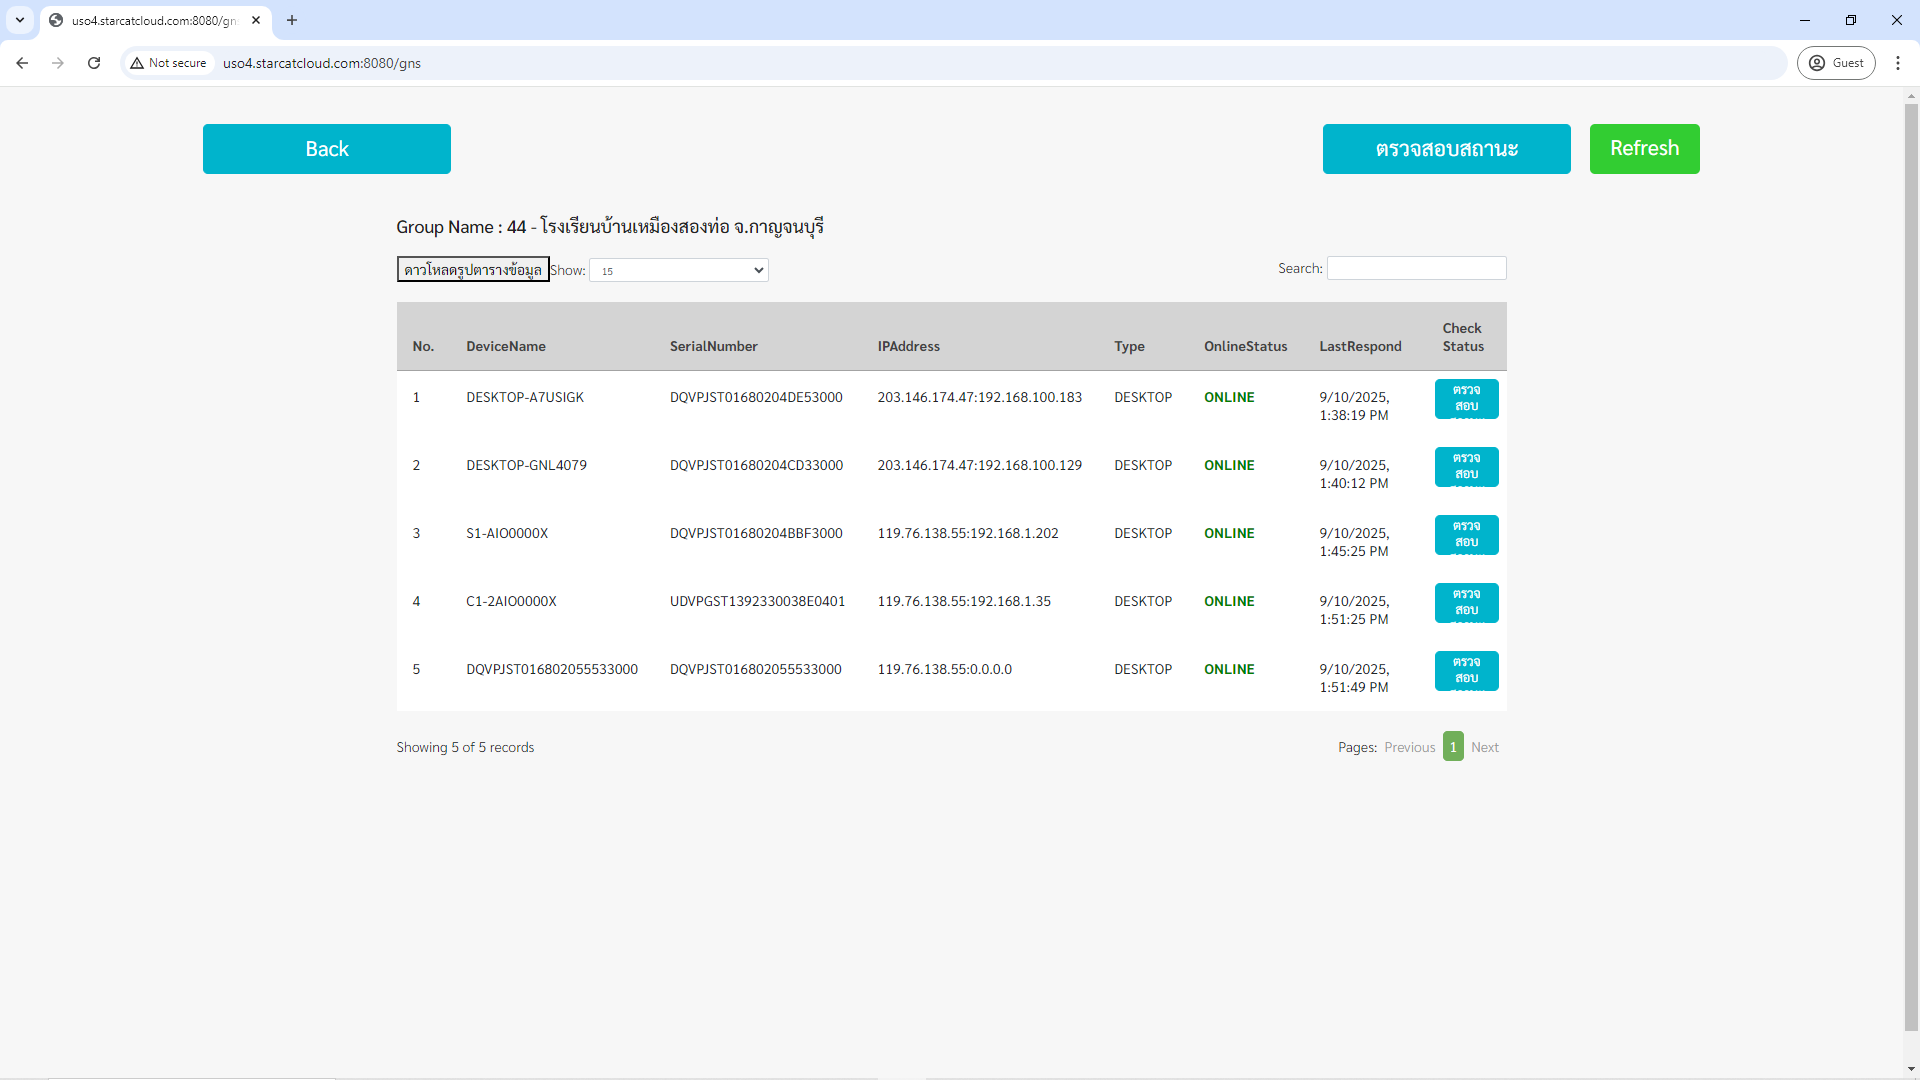Viewport: 1920px width, 1080px height.
Task: Go to page 1 in pagination
Action: click(x=1452, y=747)
